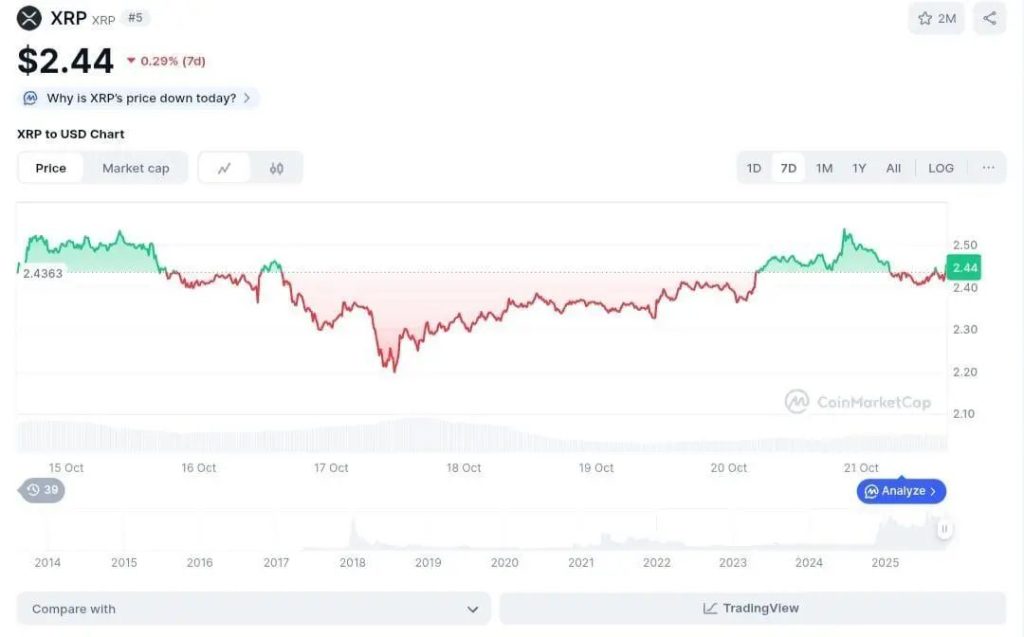Viewport: 1024px width, 637px height.
Task: Click the share icon
Action: coord(990,18)
